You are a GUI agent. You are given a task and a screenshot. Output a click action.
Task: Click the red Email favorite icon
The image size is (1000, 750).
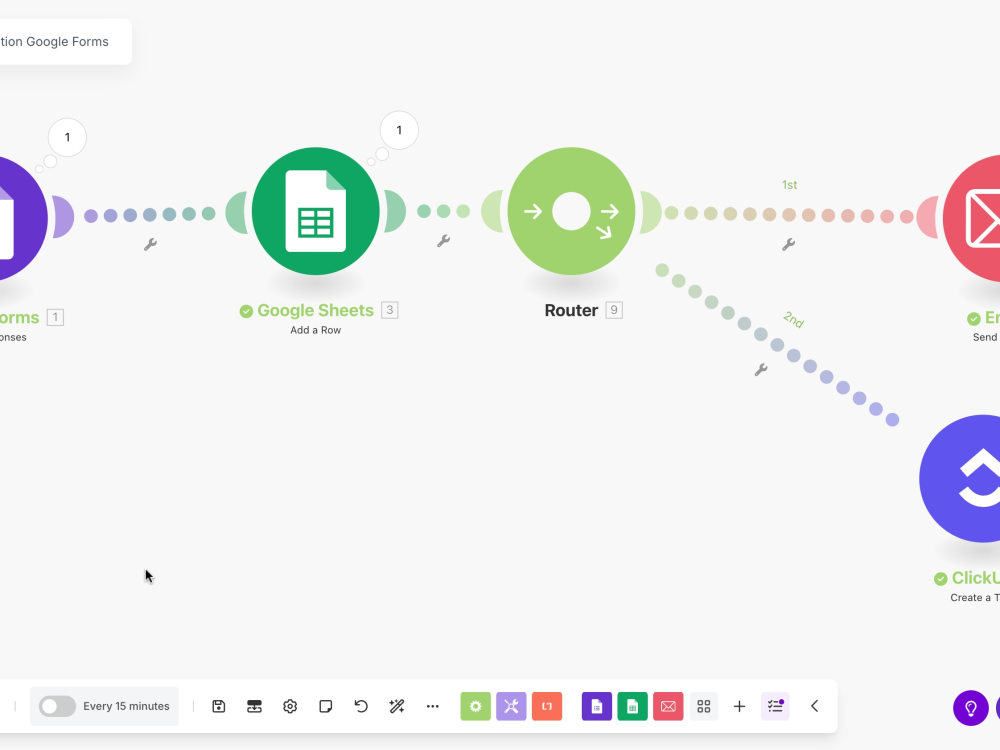coord(668,706)
